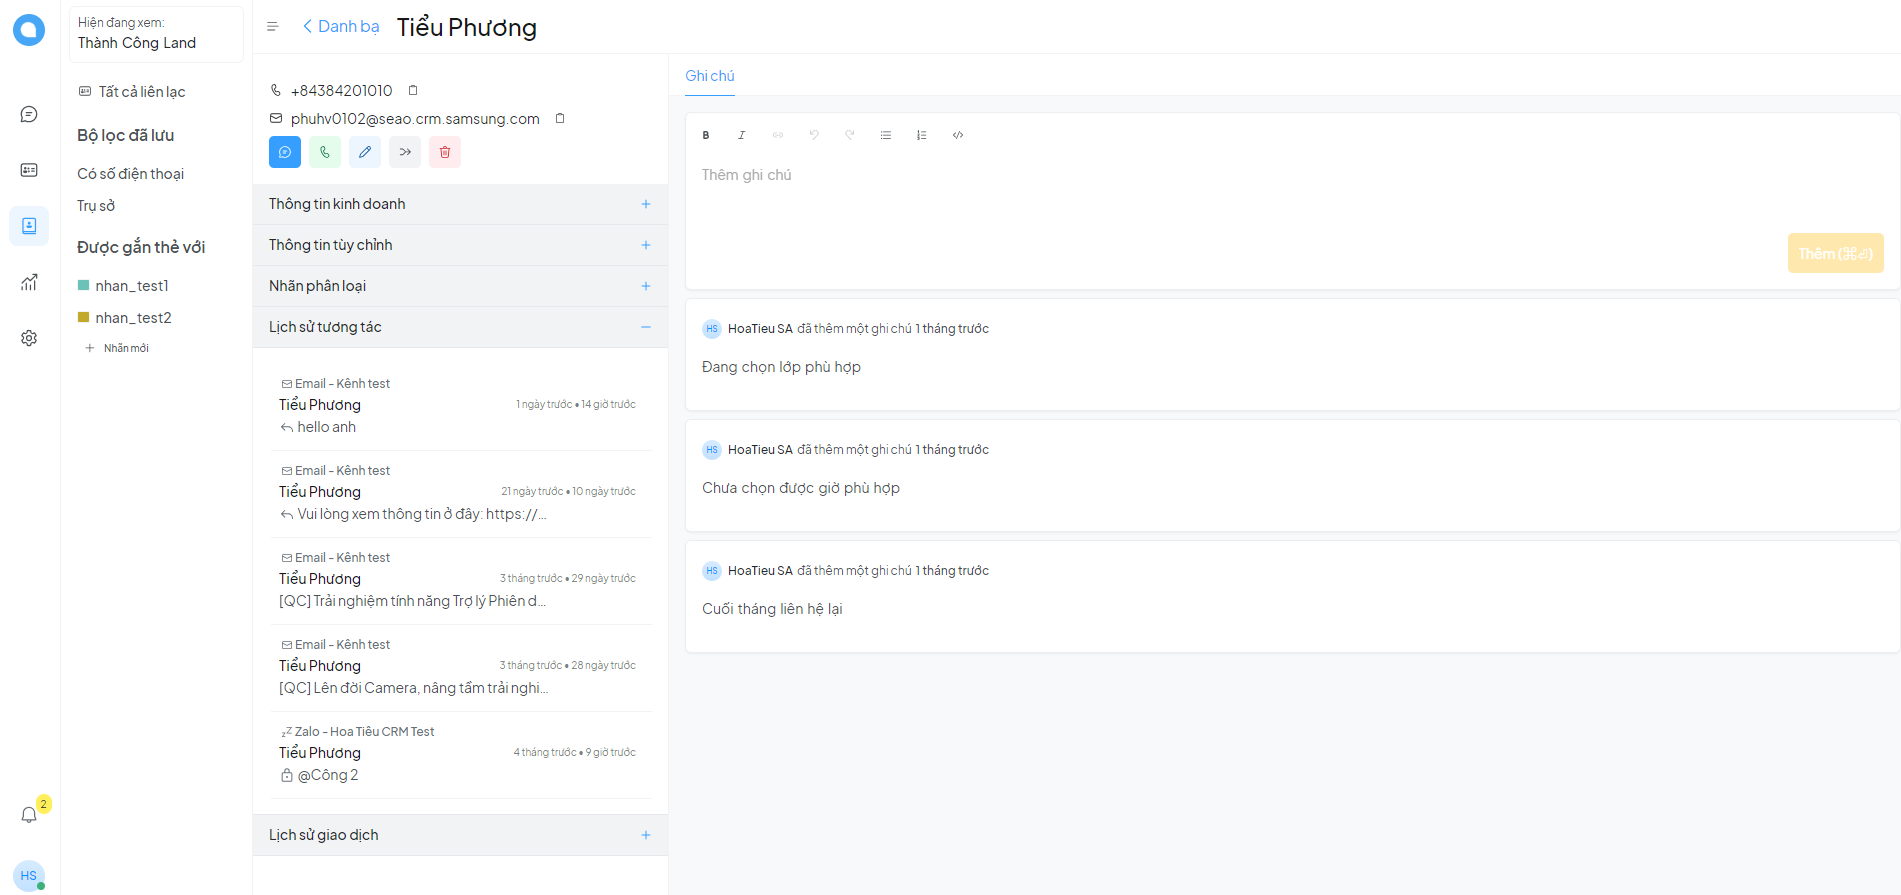
Task: Go back to Danh bạ list
Action: (341, 26)
